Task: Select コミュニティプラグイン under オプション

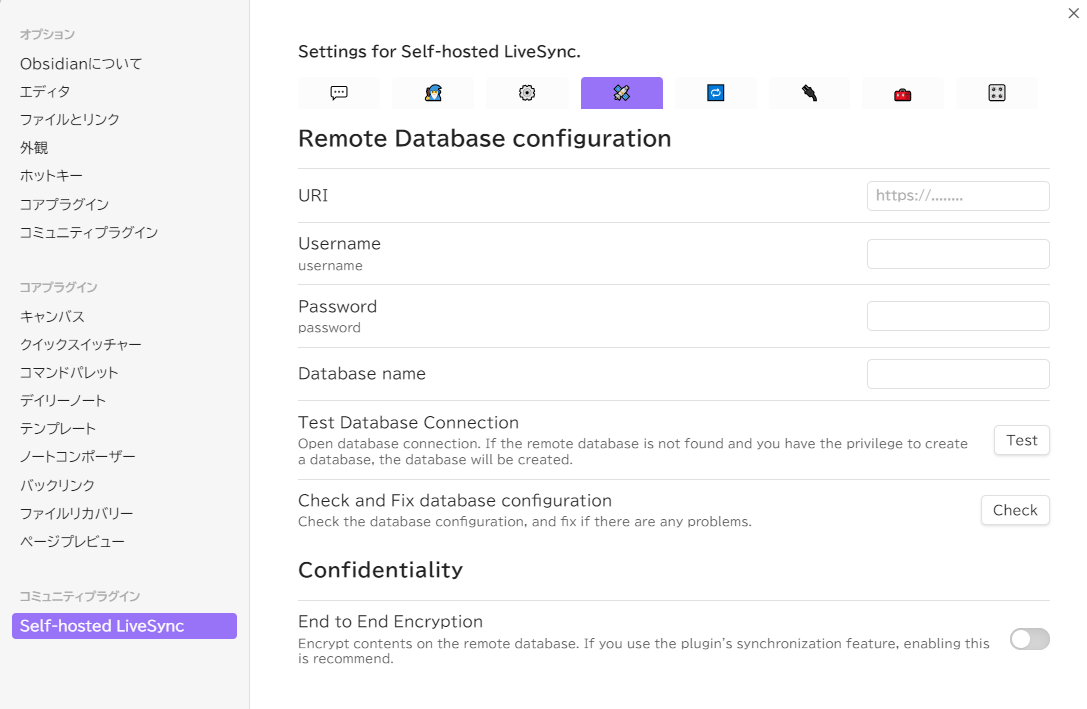Action: coord(89,232)
